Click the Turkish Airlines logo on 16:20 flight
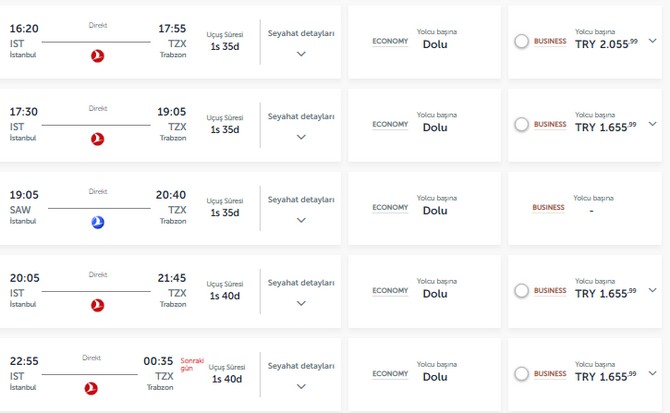The height and width of the screenshot is (413, 670). point(97,55)
